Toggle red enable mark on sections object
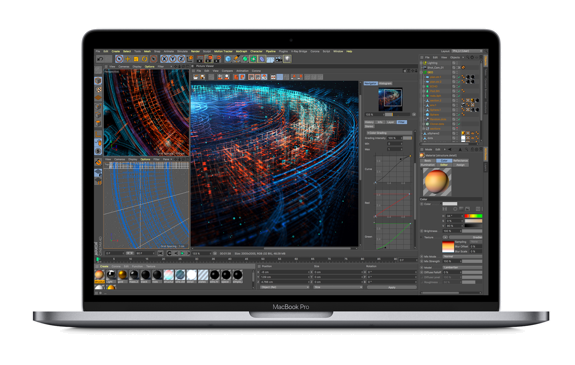The height and width of the screenshot is (365, 575). [x=457, y=128]
